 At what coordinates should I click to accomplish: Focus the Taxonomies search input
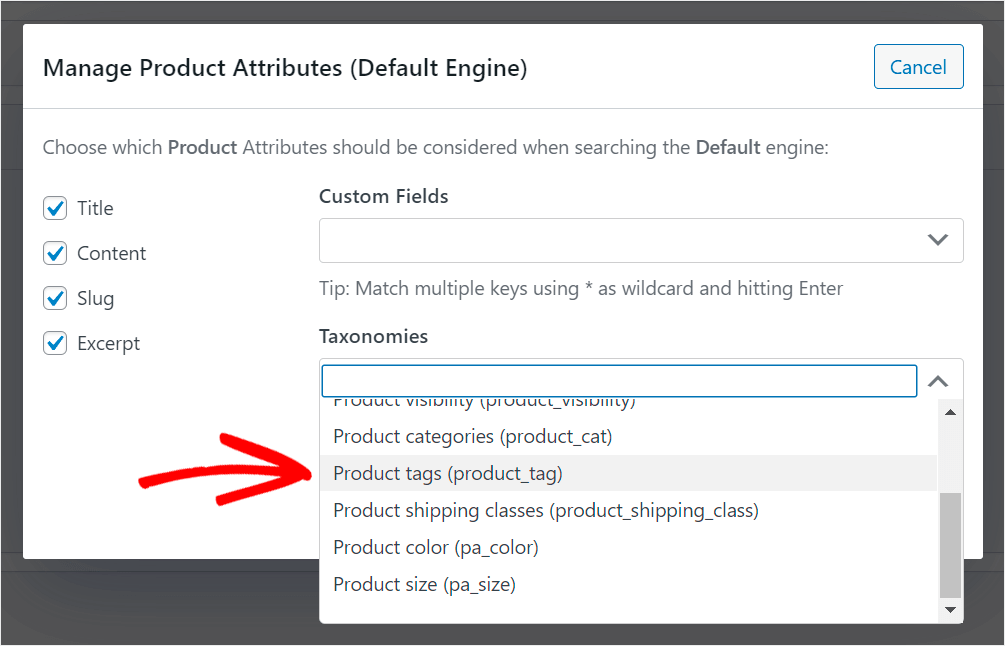(x=619, y=381)
